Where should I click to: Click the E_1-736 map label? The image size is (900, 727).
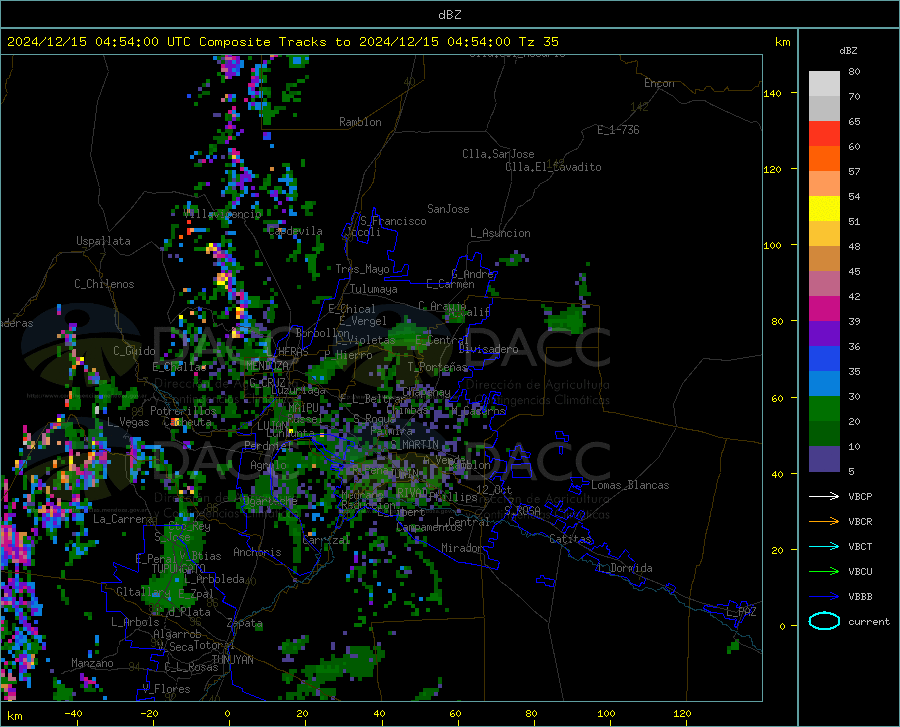(618, 130)
